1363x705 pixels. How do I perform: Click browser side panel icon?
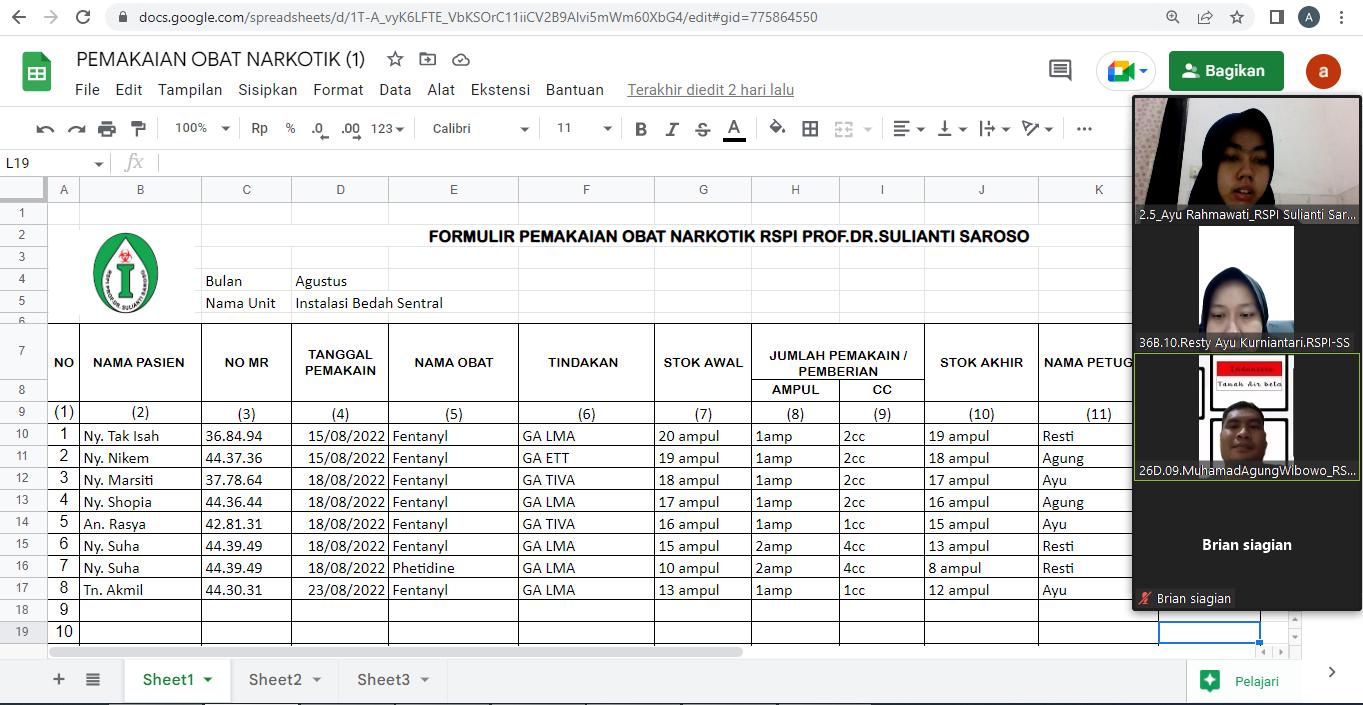click(x=1277, y=17)
